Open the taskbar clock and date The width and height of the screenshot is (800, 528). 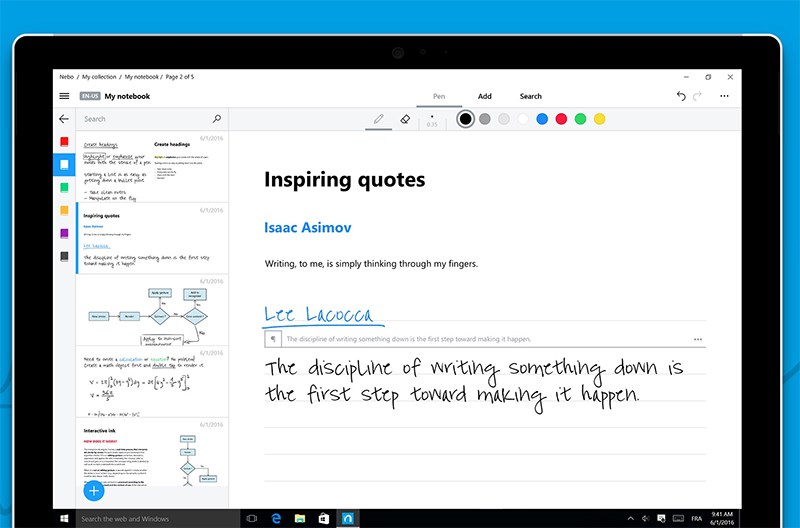722,518
